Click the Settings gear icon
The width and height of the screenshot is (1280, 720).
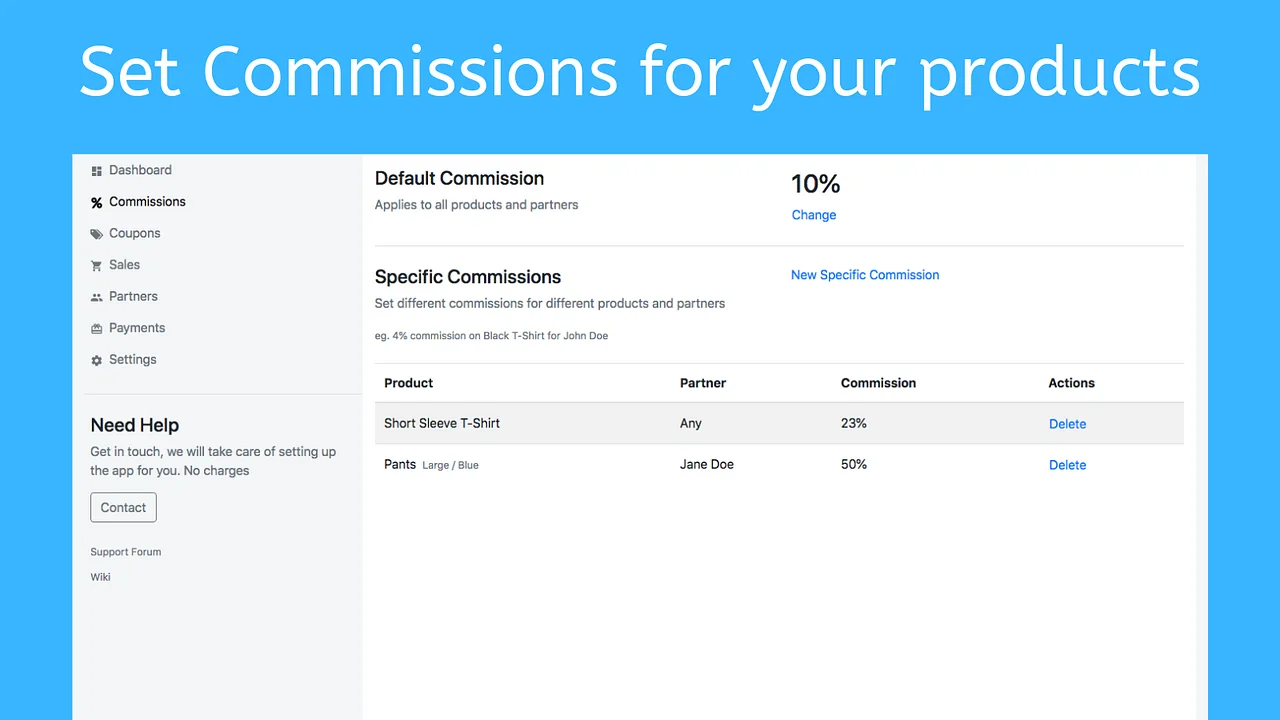click(x=96, y=360)
